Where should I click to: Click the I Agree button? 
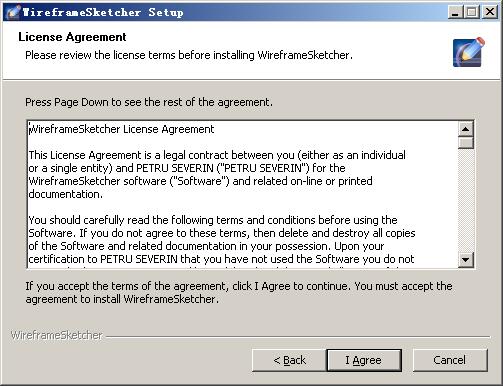(x=364, y=360)
